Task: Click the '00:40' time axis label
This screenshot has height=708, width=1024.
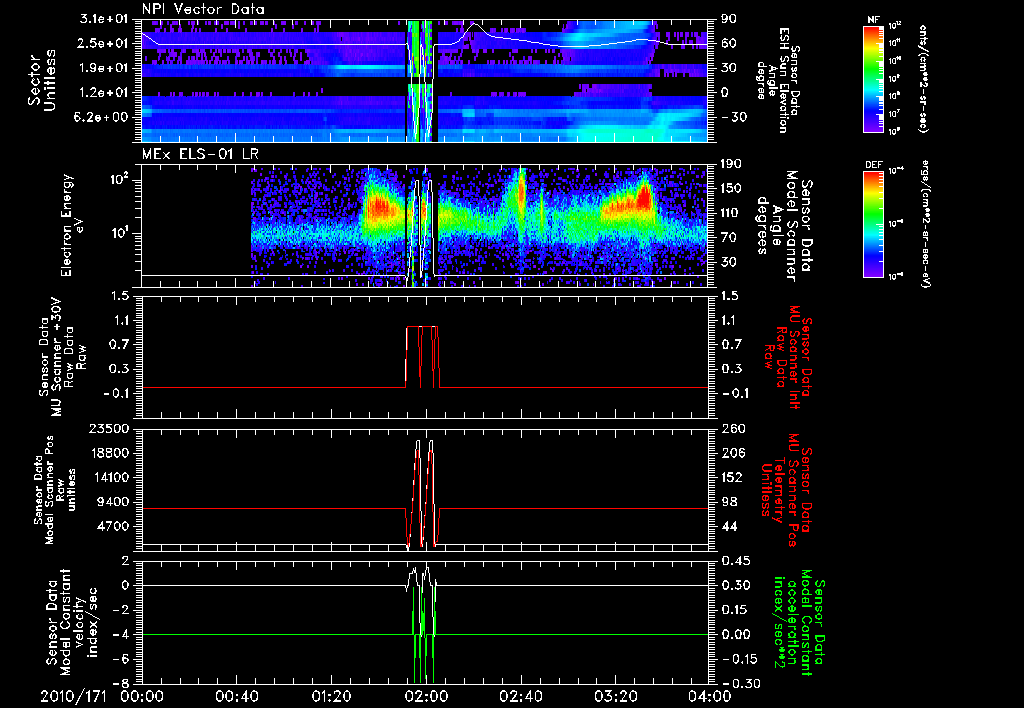Action: pos(236,696)
